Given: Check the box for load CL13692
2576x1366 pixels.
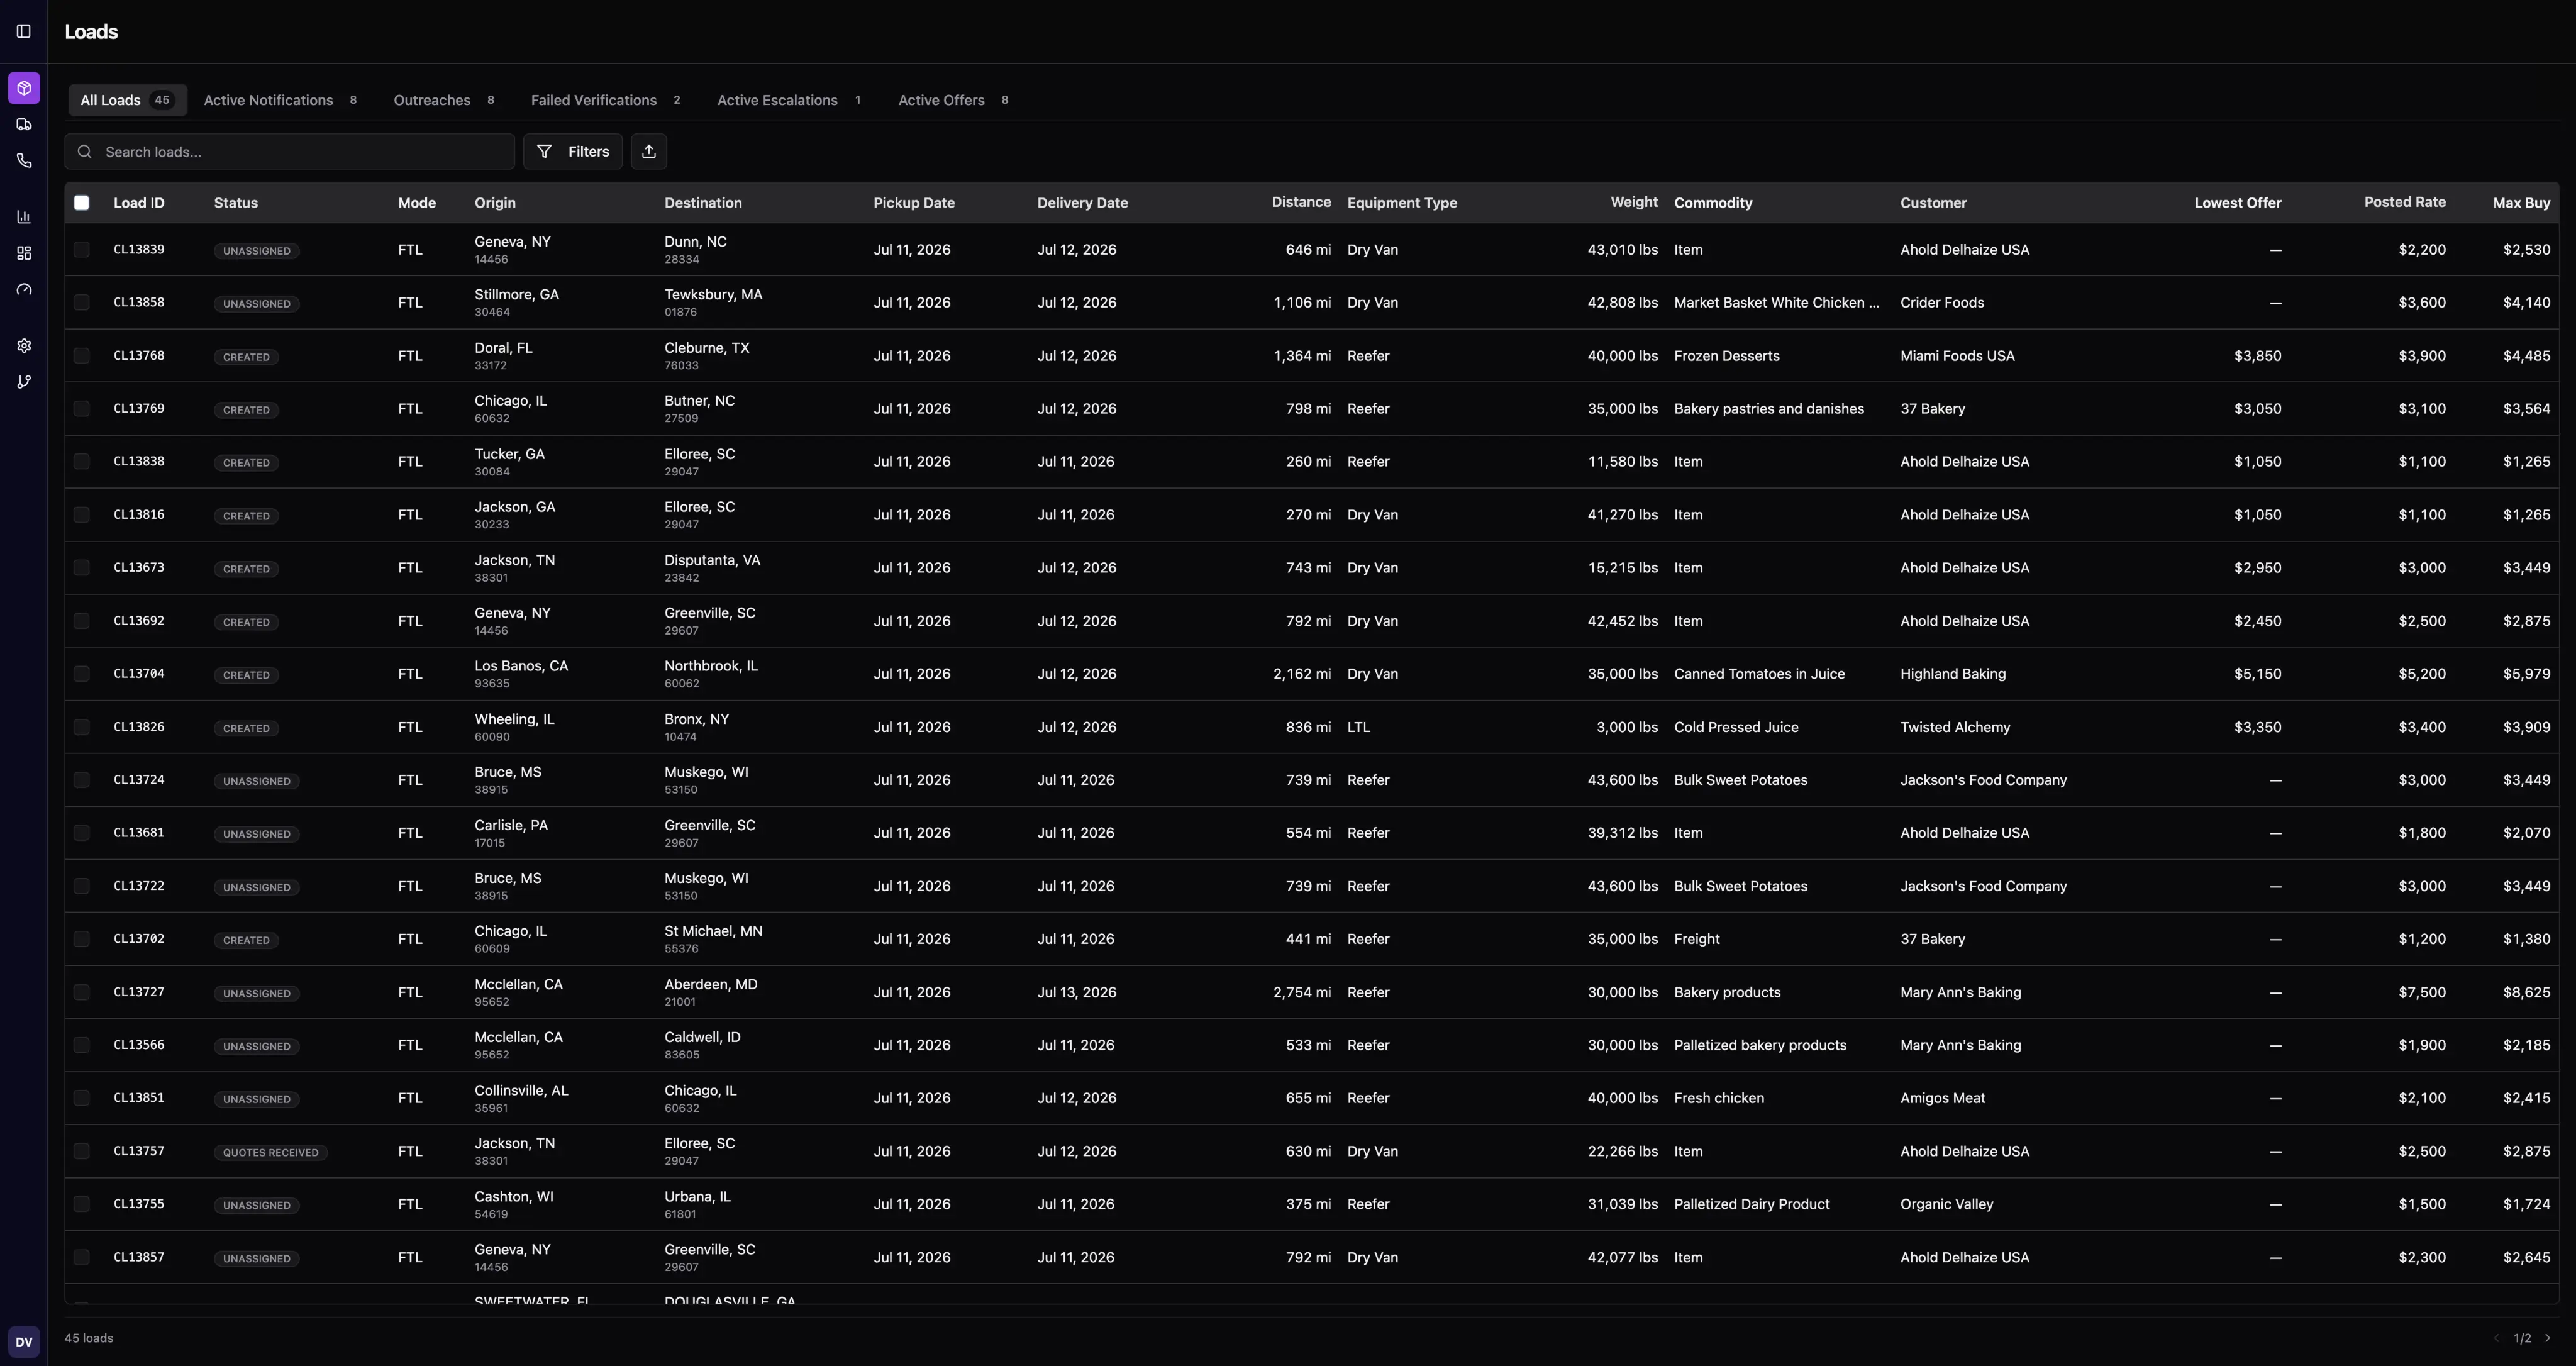Looking at the screenshot, I should pos(82,621).
